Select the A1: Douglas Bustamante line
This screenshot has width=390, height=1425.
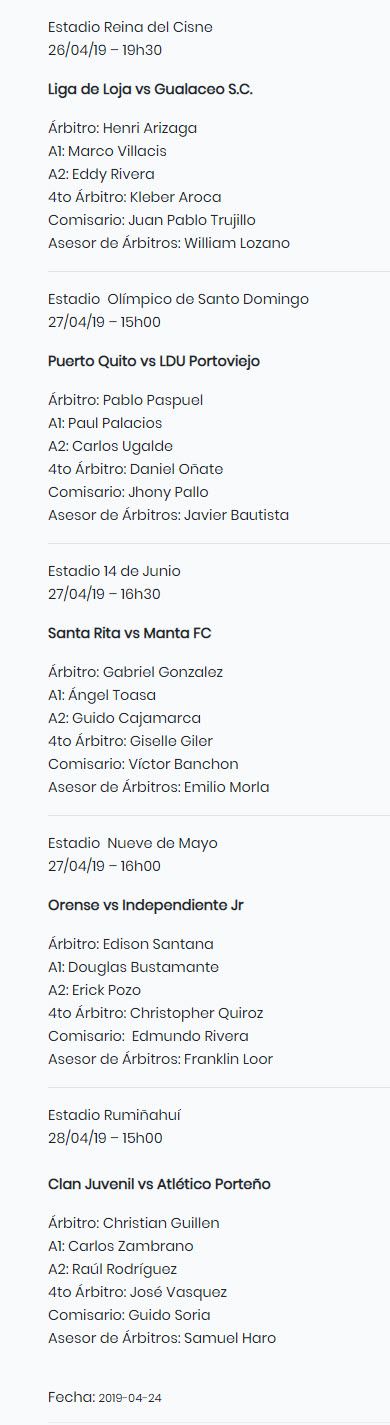click(x=133, y=967)
